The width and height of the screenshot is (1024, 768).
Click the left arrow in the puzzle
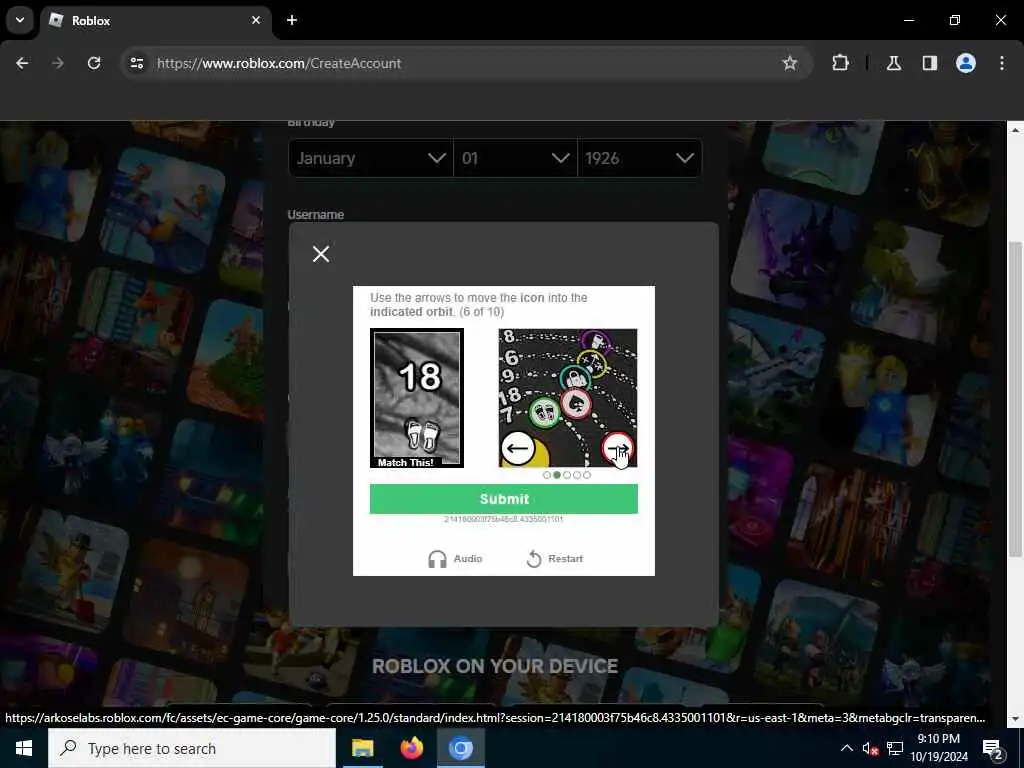(x=518, y=449)
